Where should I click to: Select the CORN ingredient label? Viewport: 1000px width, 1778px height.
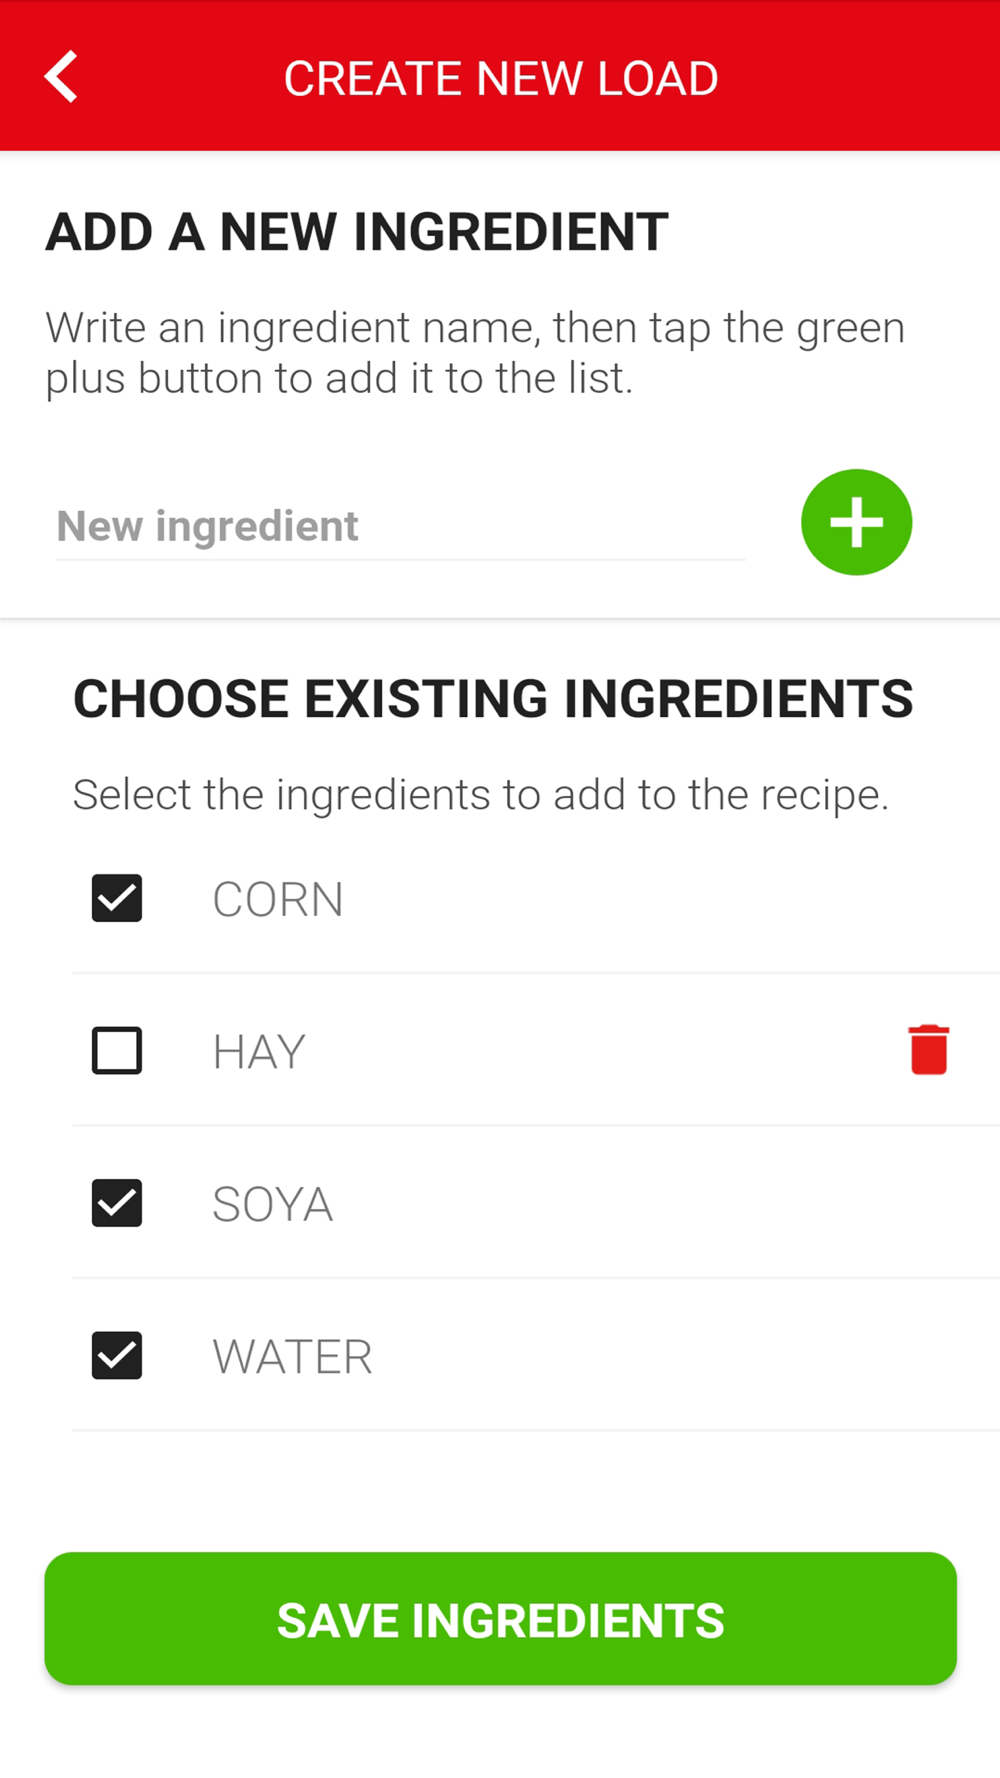[x=278, y=899]
